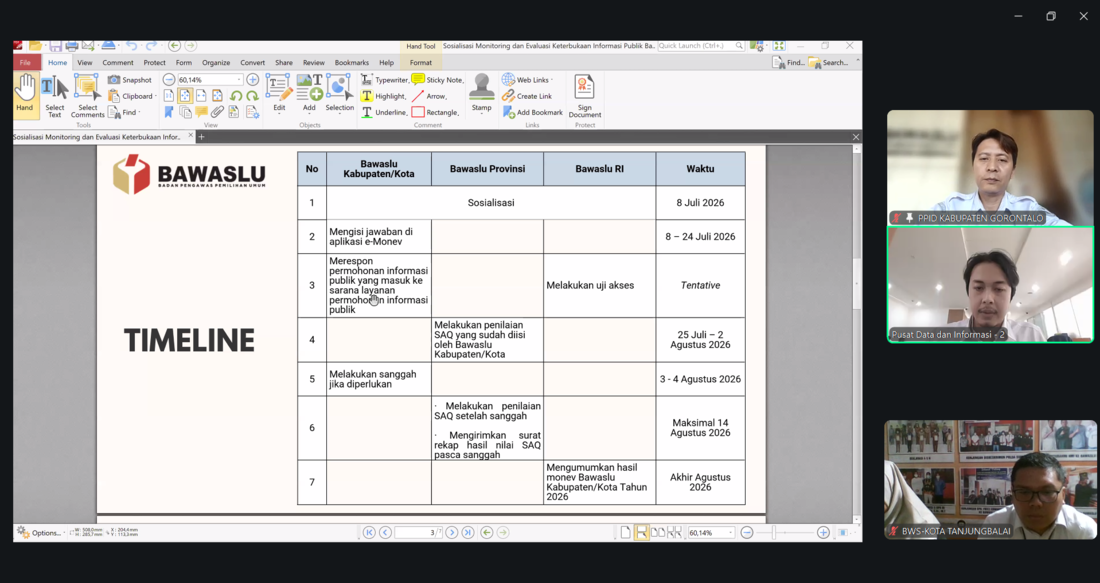Toggle Fit Page view mode
Viewport: 1100px width, 583px height.
click(x=185, y=96)
